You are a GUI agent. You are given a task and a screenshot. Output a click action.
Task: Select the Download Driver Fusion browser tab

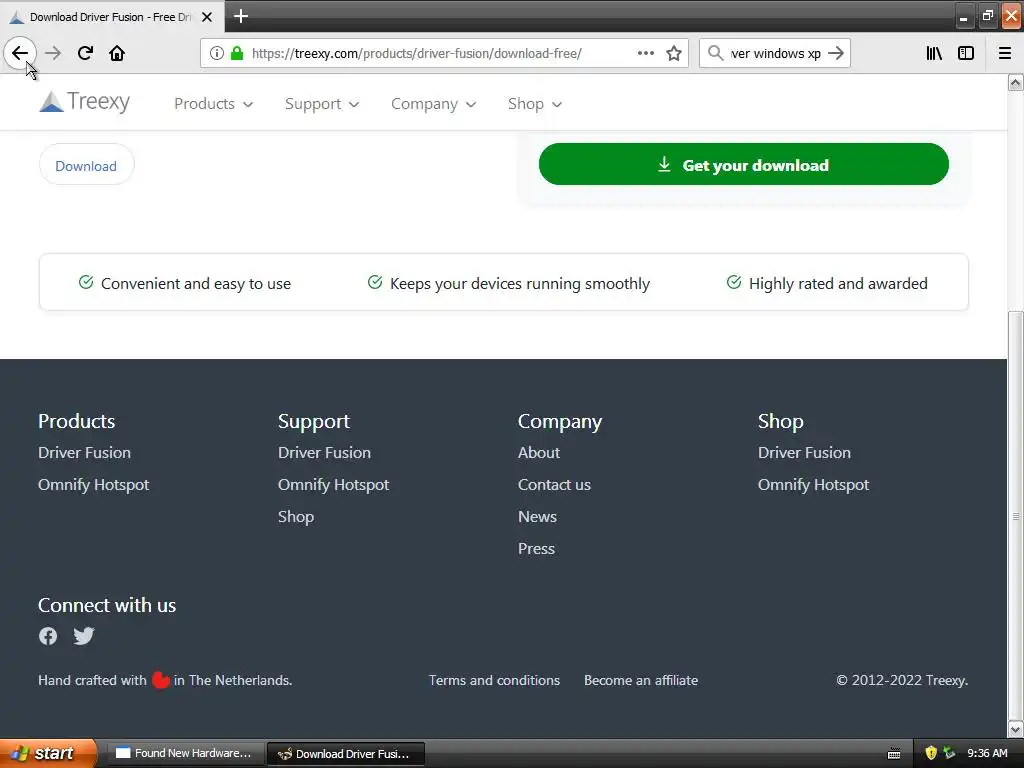point(112,17)
